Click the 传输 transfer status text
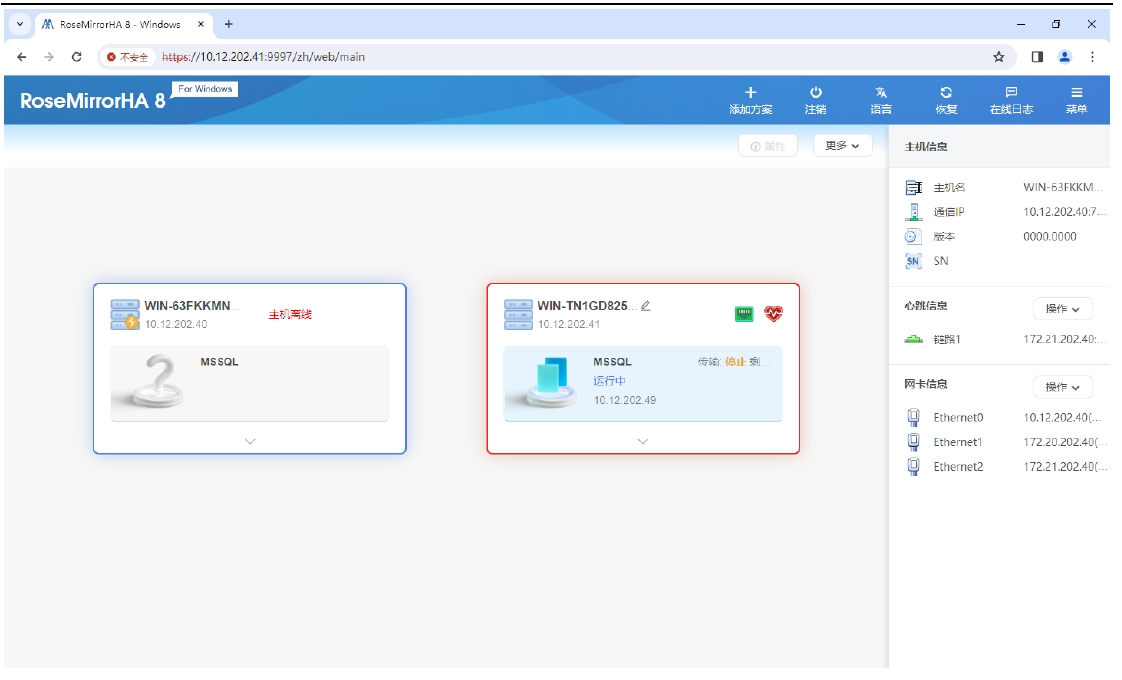This screenshot has width=1122, height=680. pos(733,361)
